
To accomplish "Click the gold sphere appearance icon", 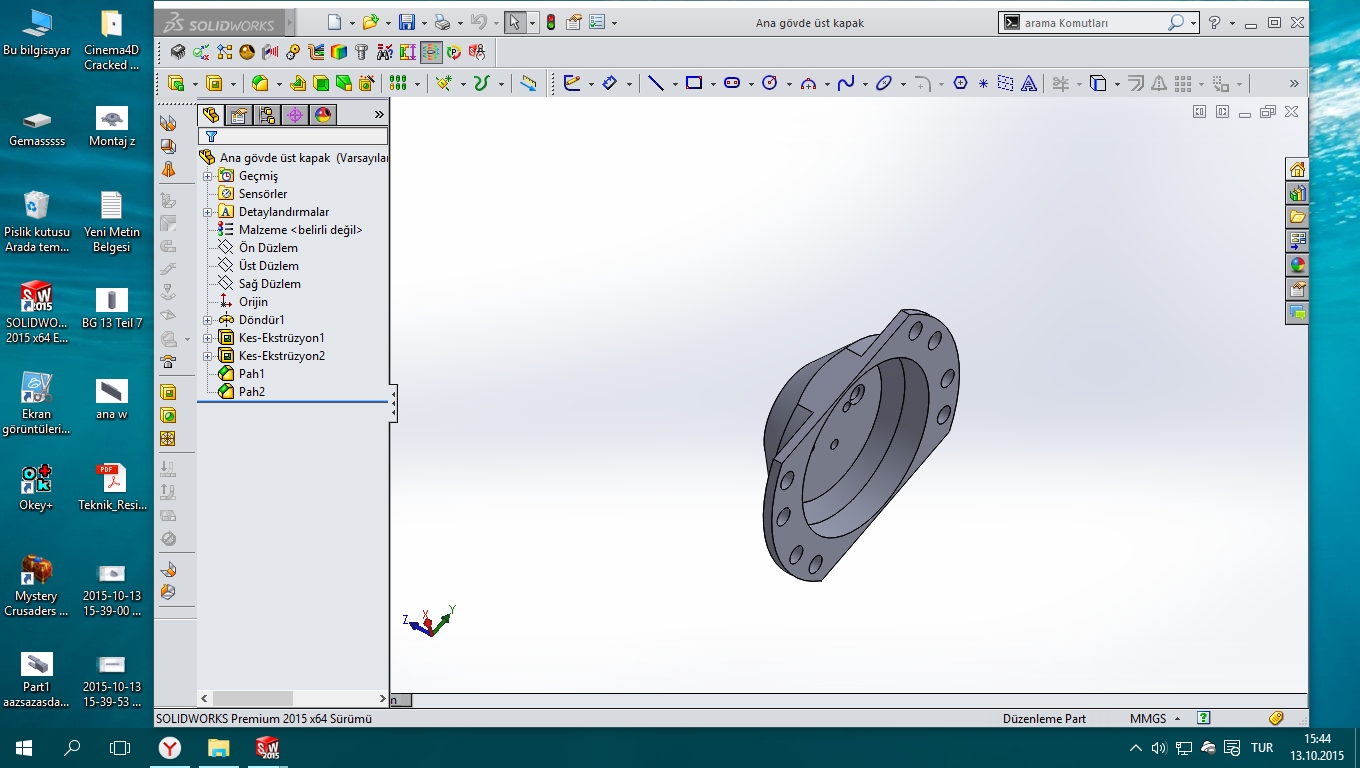I will [247, 52].
